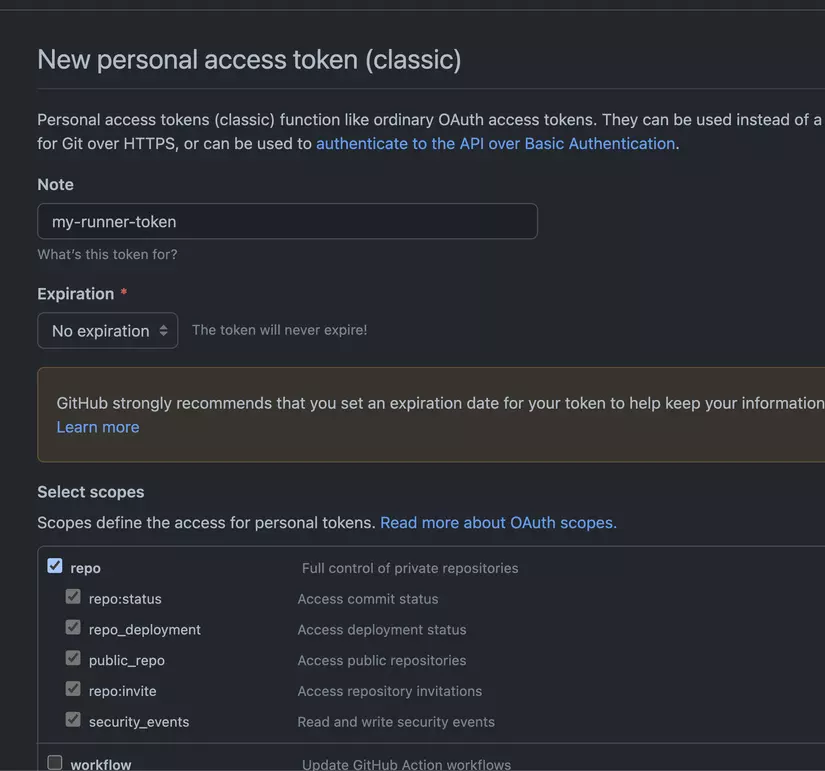The height and width of the screenshot is (771, 825).
Task: Toggle the public_repo scope off
Action: point(72,657)
